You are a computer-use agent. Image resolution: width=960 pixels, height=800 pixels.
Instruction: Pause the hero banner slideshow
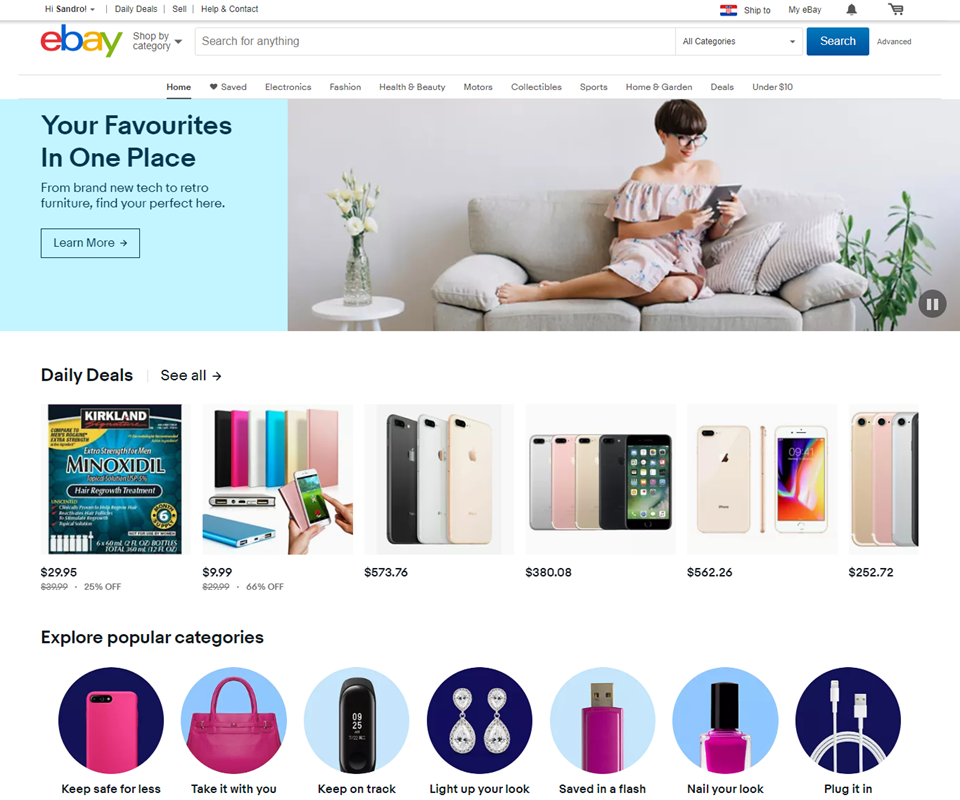coord(932,304)
